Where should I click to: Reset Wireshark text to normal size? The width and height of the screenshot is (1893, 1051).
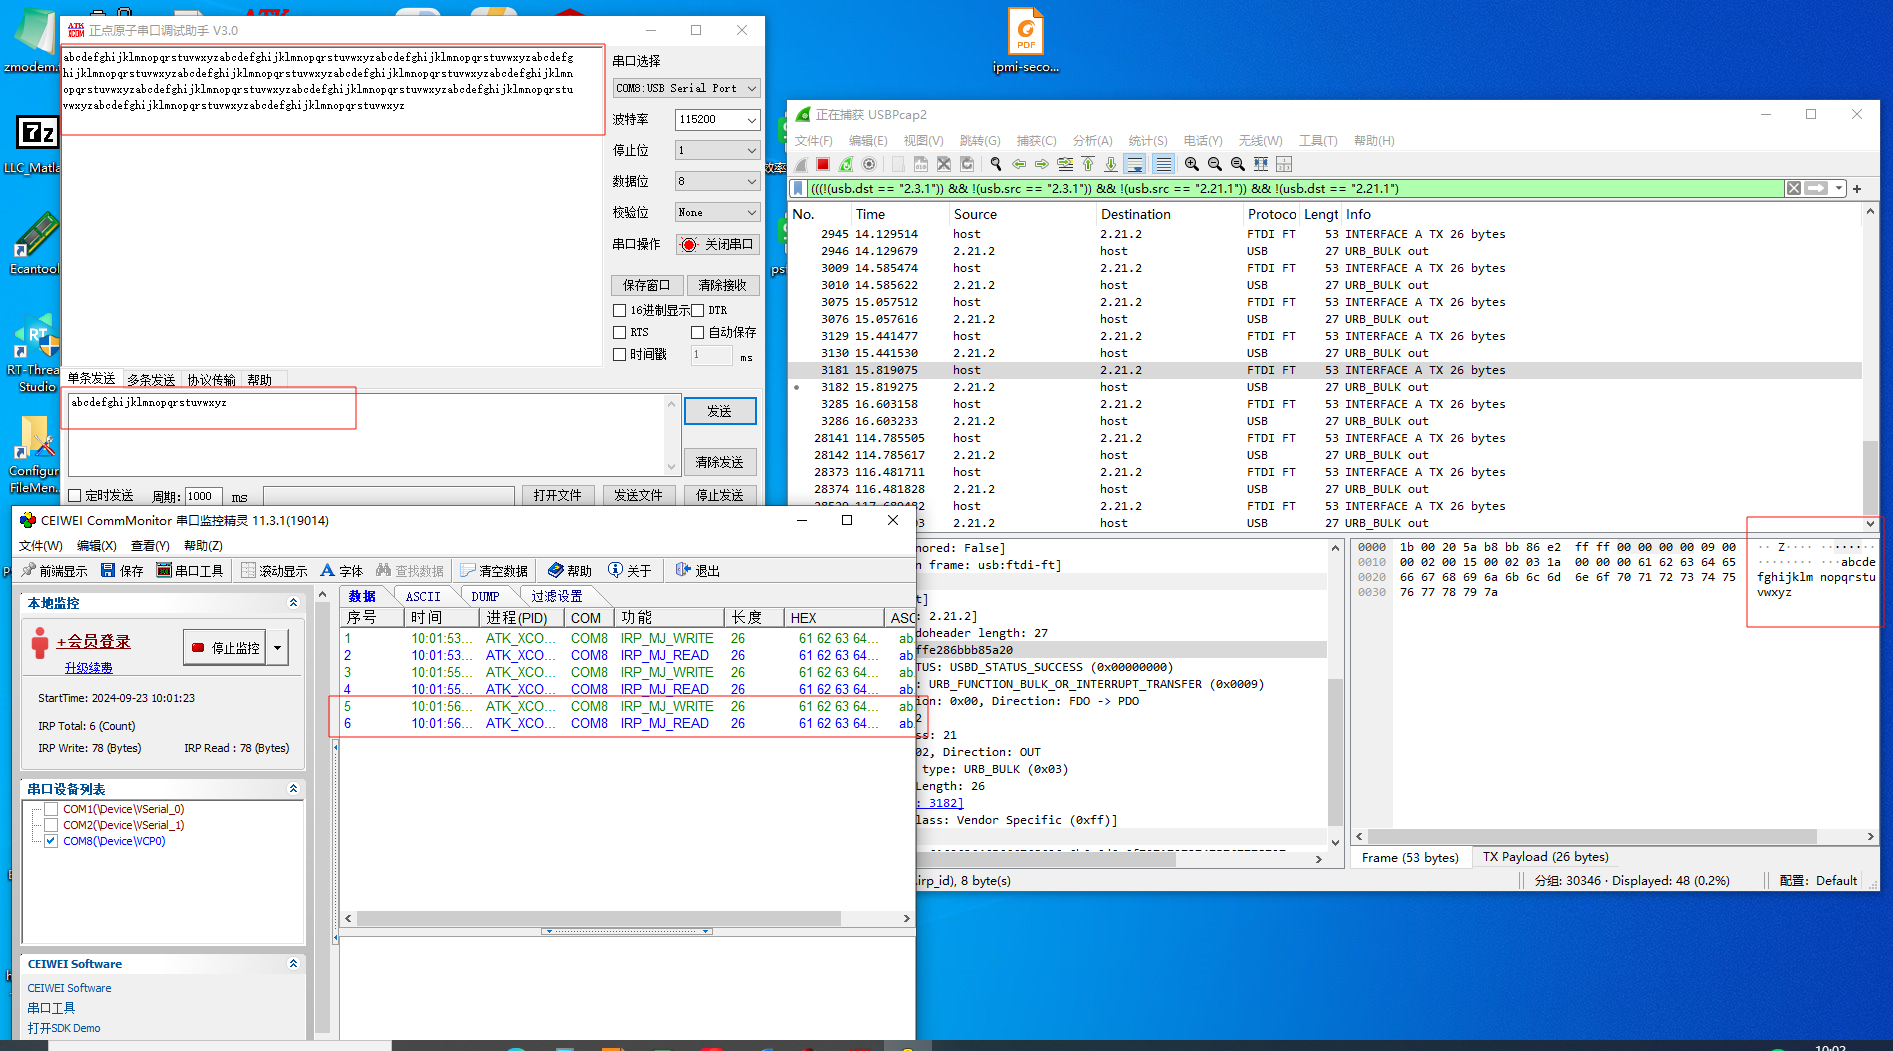(1238, 164)
